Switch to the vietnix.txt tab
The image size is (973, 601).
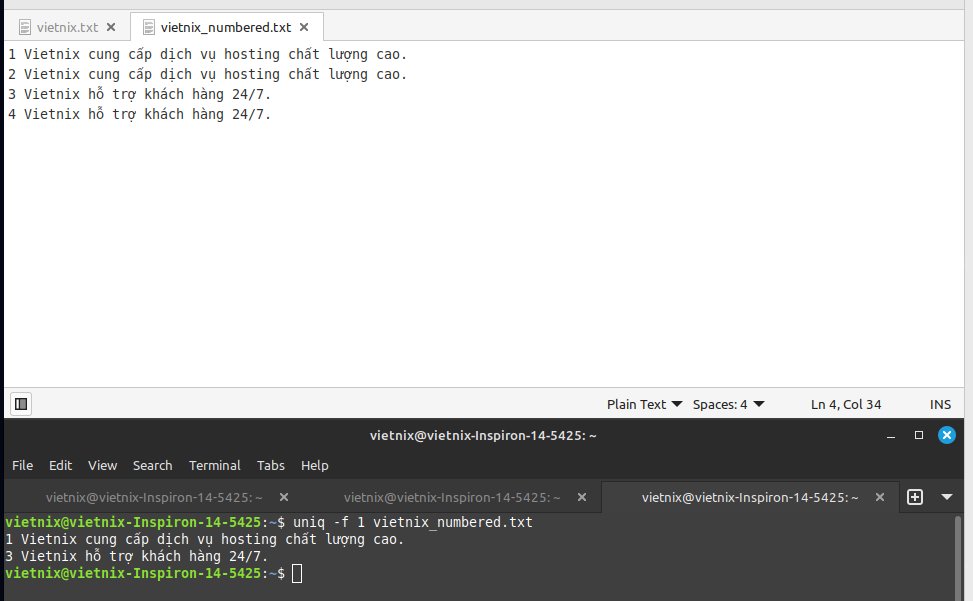coord(66,27)
